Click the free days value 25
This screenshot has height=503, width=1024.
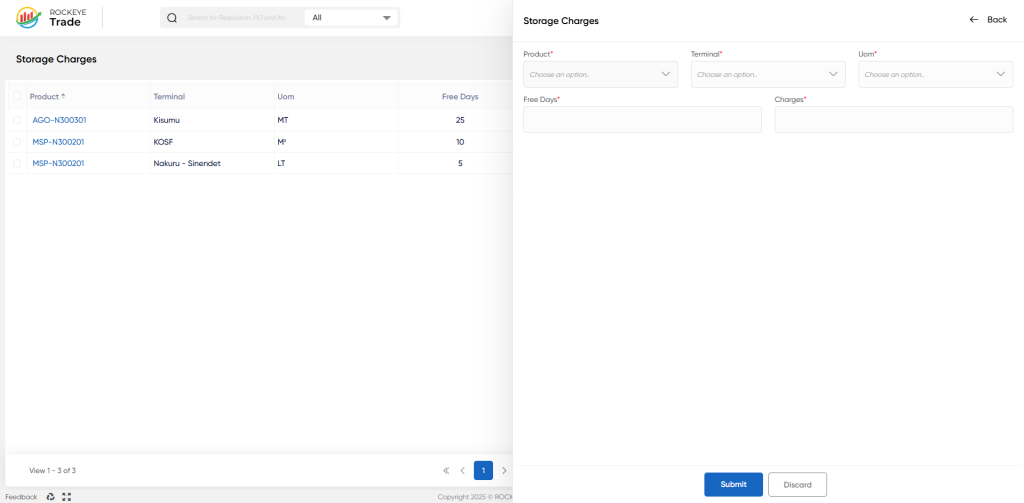(x=460, y=120)
